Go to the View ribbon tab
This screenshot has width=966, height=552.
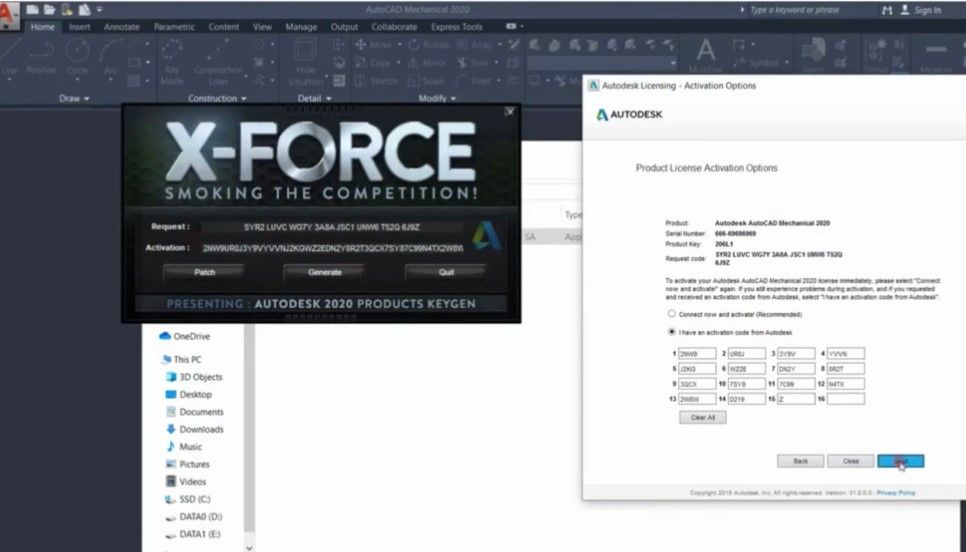pos(262,27)
